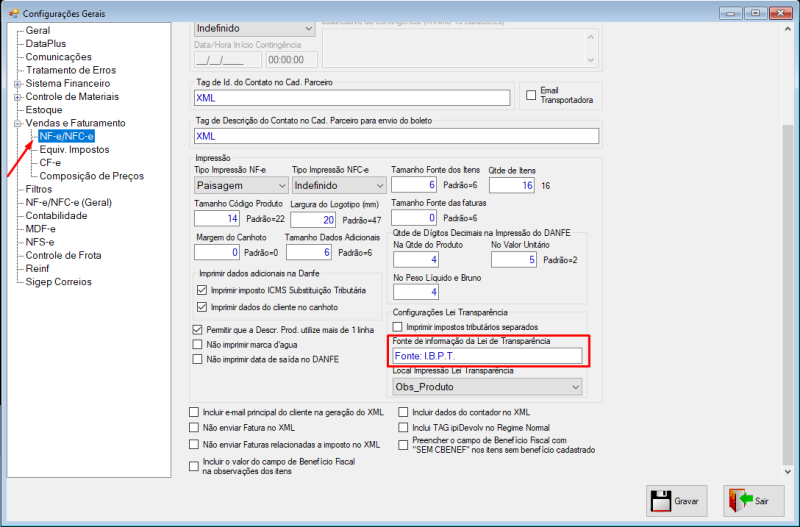
Task: Select Geral in the tree
Action: tap(38, 31)
